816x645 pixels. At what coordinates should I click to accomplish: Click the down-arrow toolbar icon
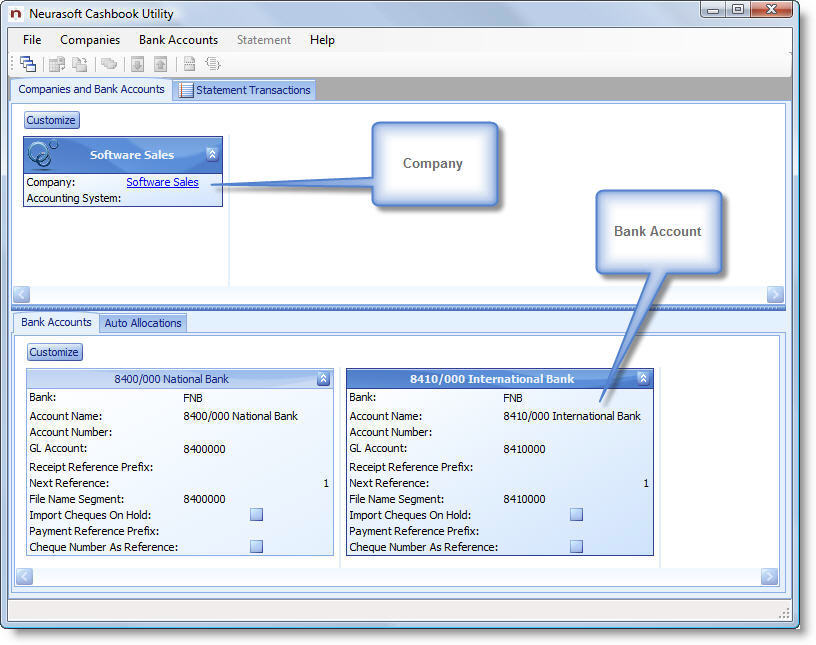pyautogui.click(x=137, y=64)
